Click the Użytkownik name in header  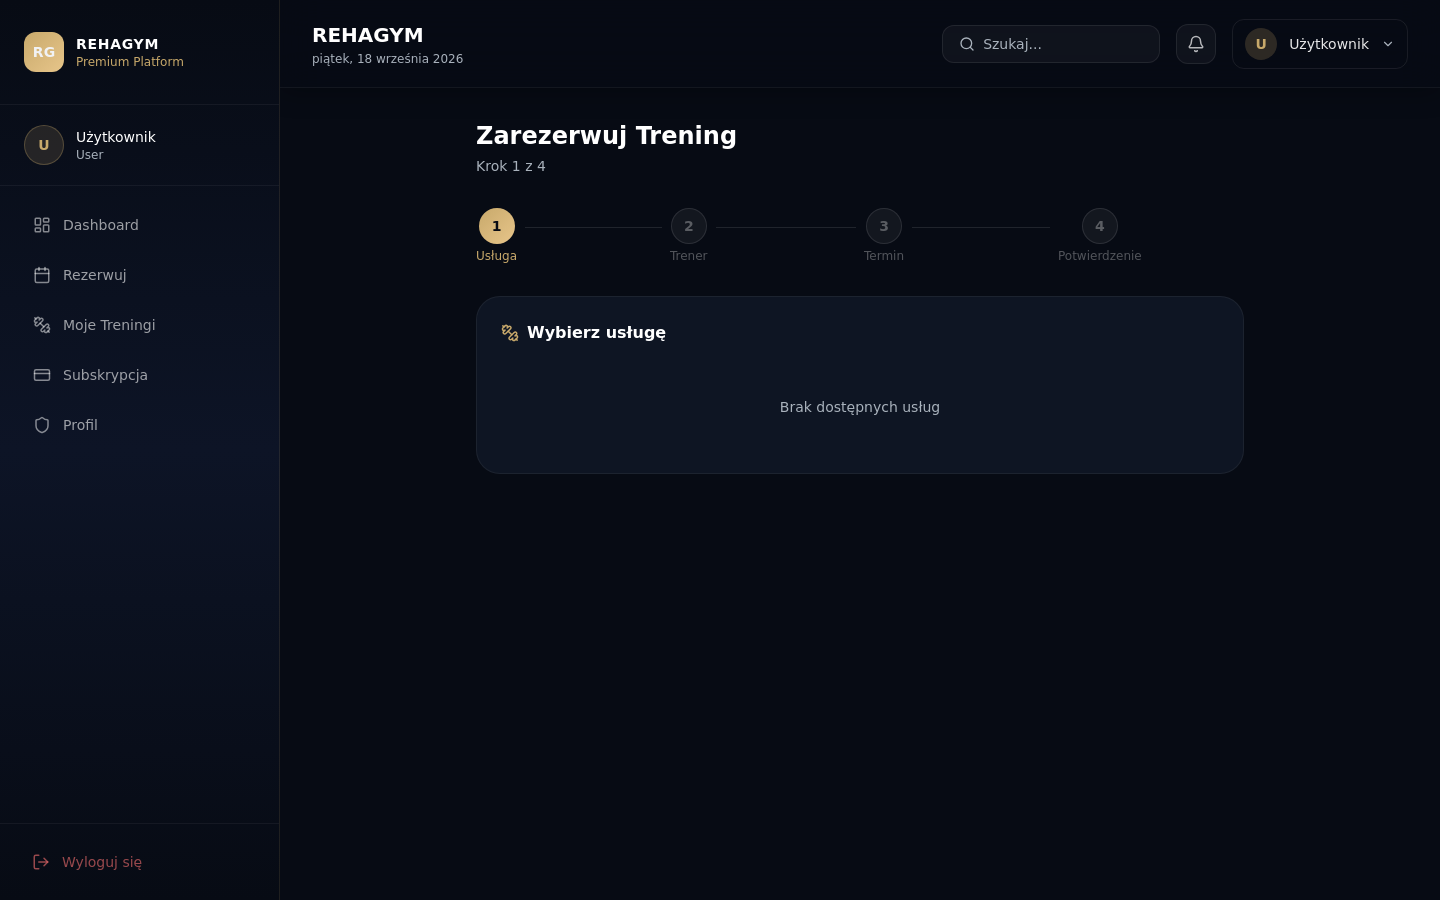[x=1329, y=44]
